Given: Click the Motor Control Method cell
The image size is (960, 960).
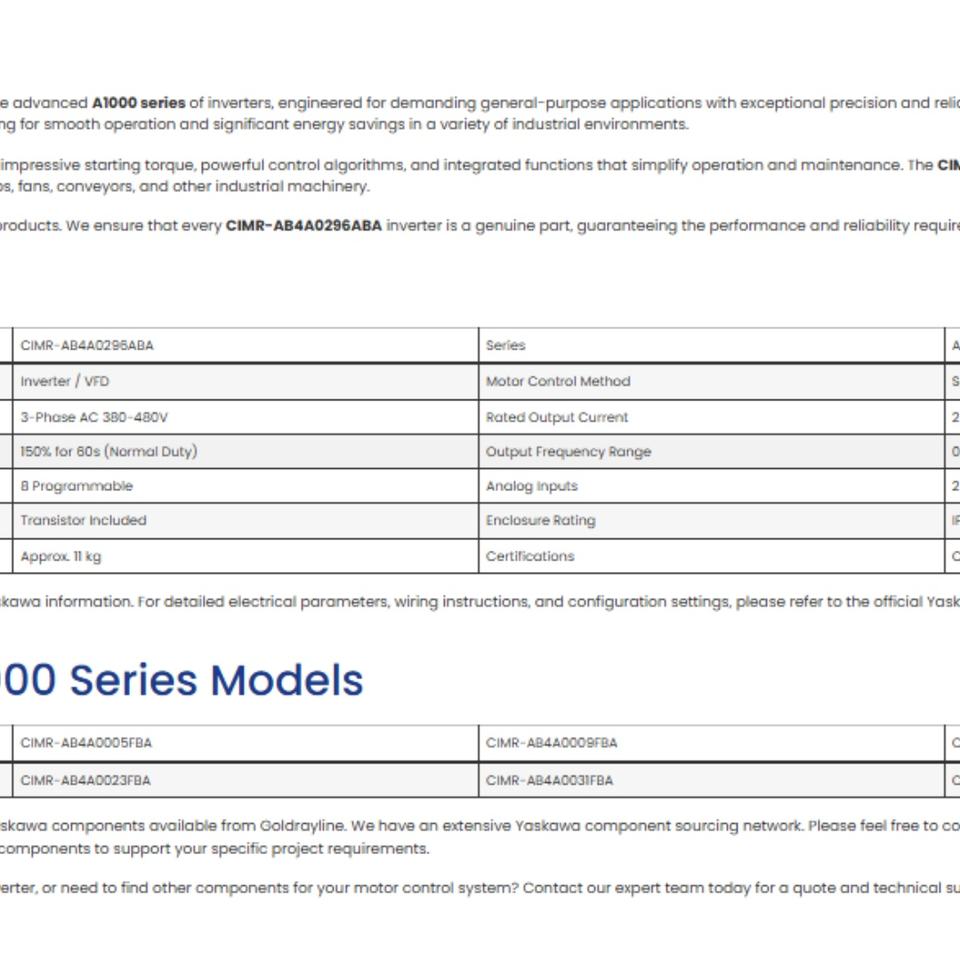Looking at the screenshot, I should 711,381.
